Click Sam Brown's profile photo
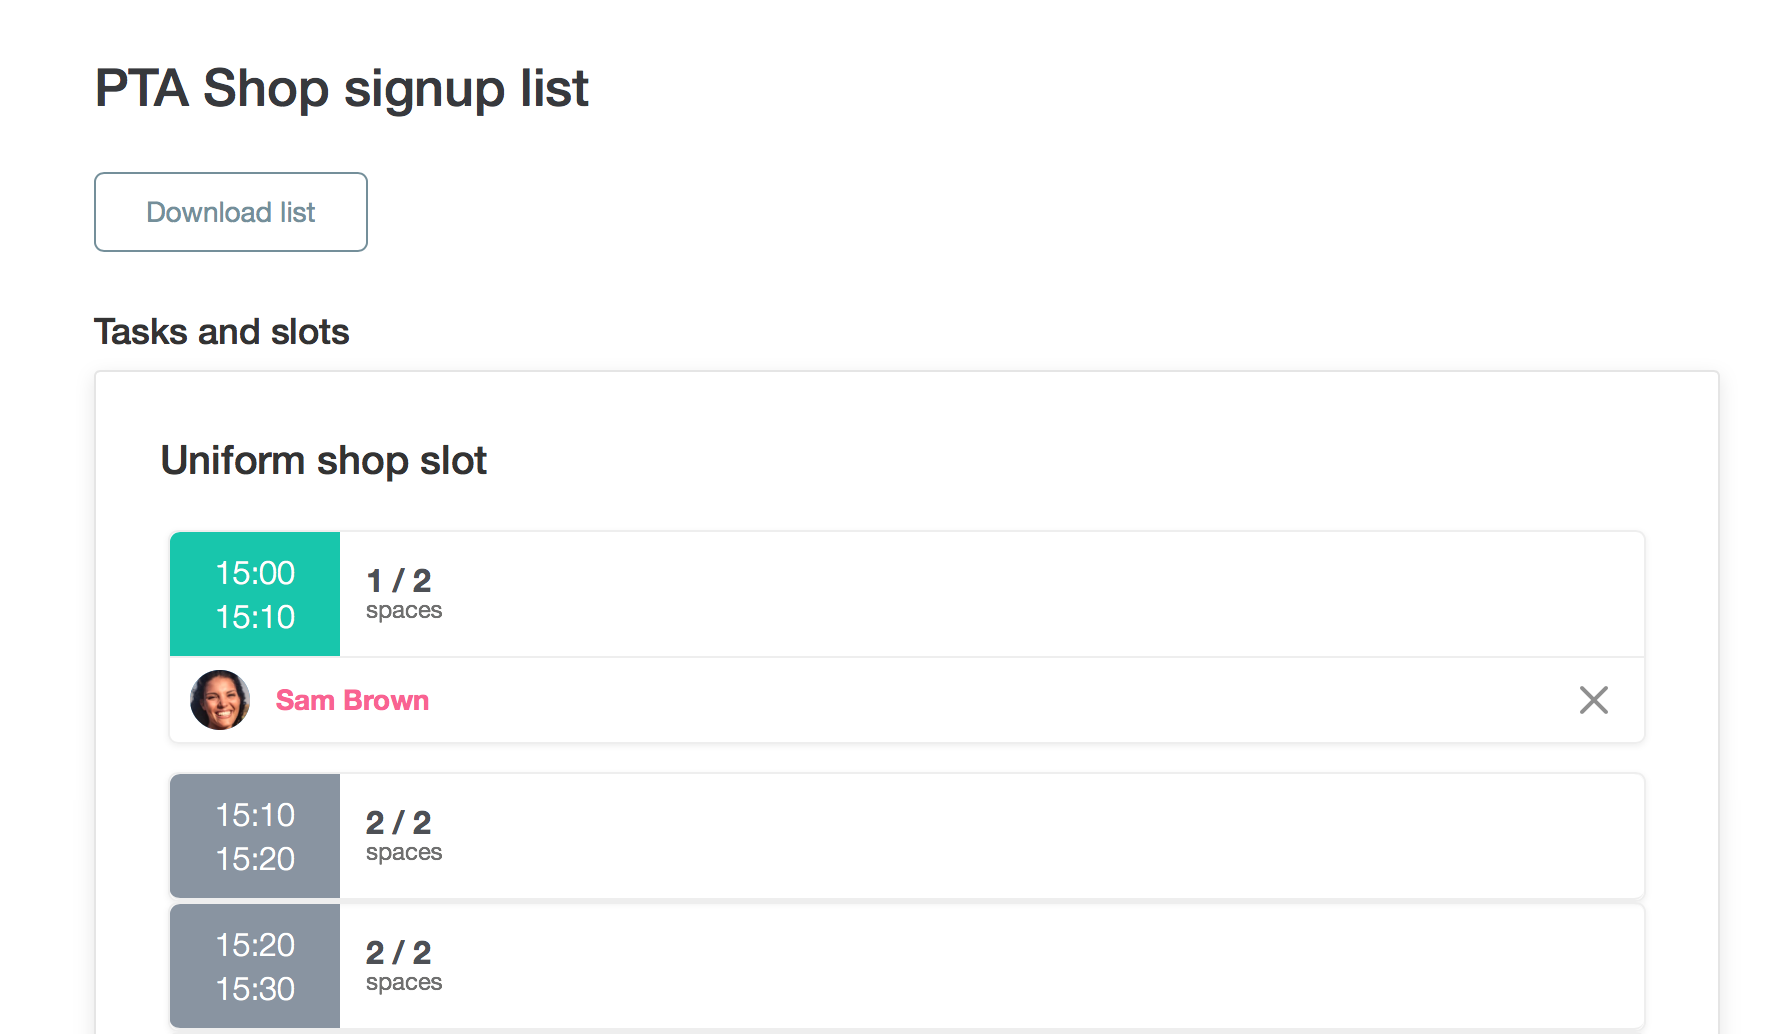This screenshot has width=1772, height=1034. point(220,700)
